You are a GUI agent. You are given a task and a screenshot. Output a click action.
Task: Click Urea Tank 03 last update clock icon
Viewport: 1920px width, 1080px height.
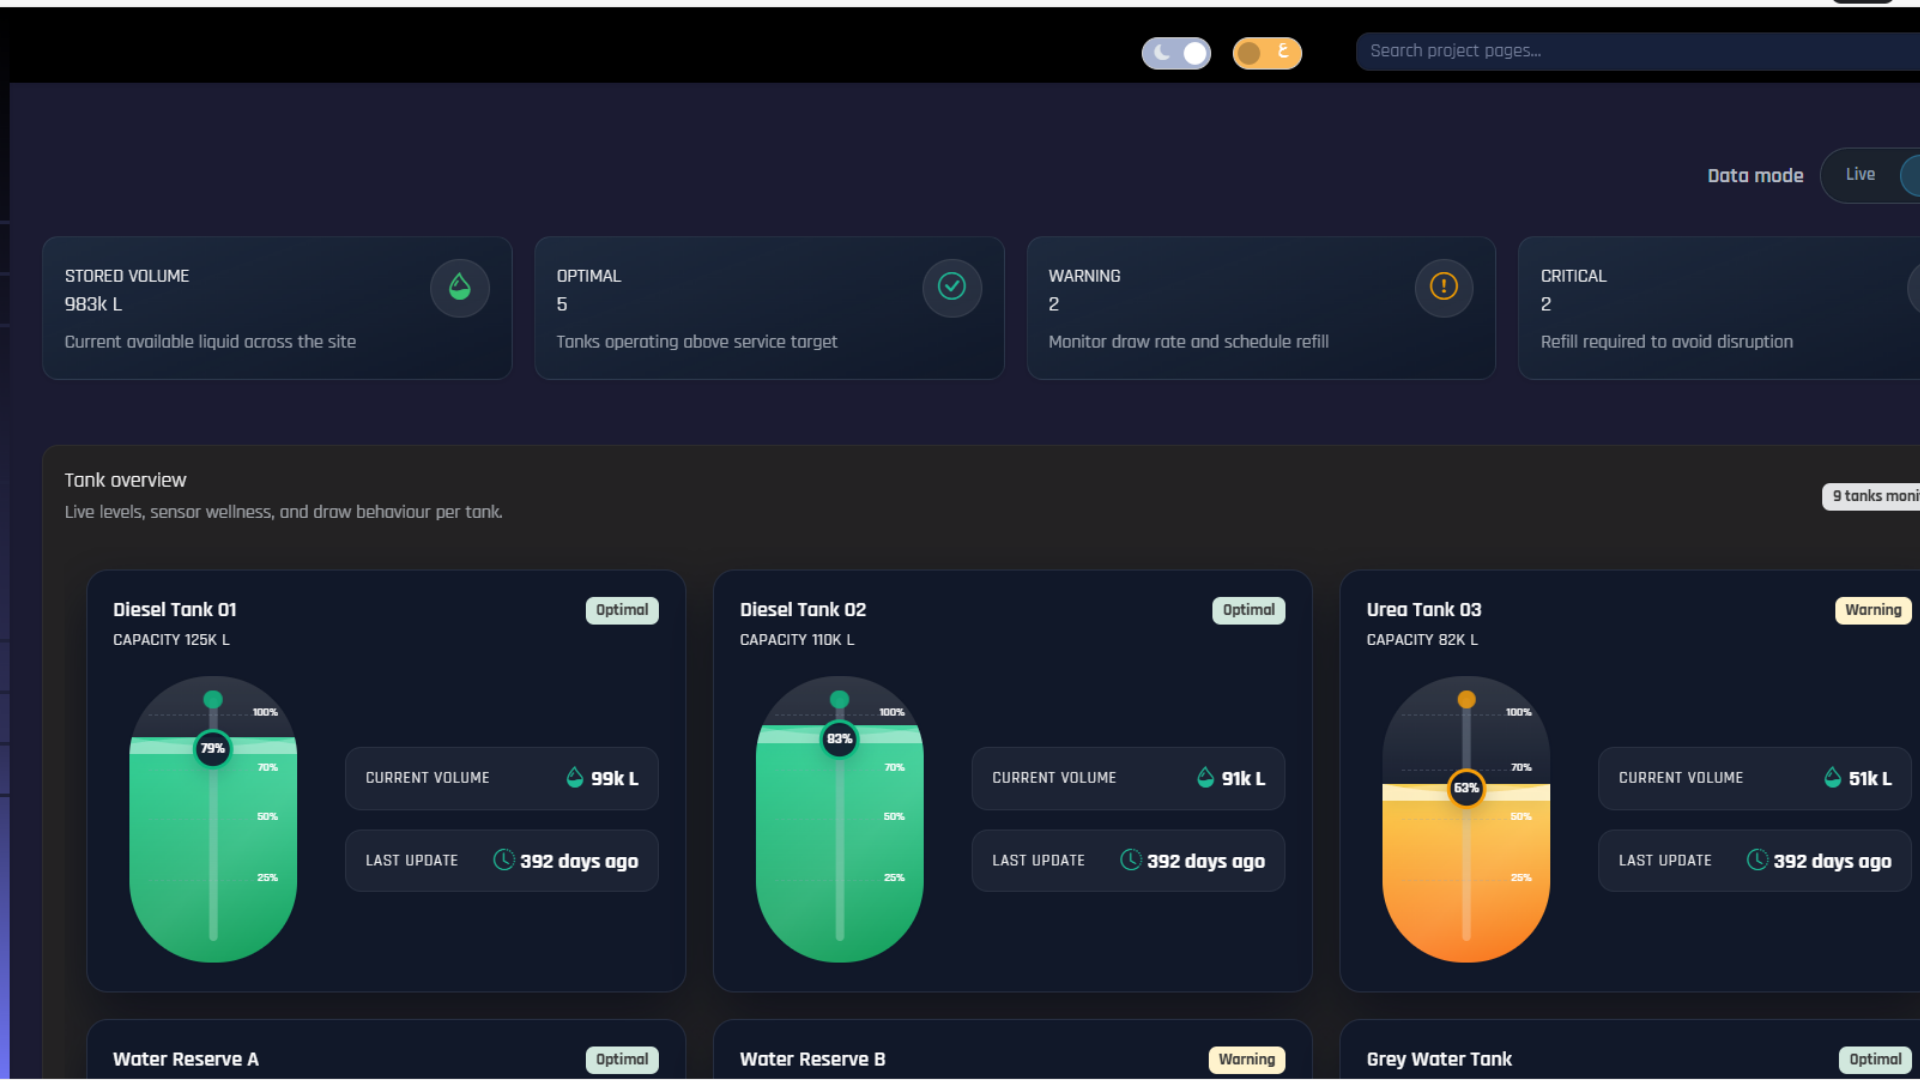pyautogui.click(x=1757, y=860)
